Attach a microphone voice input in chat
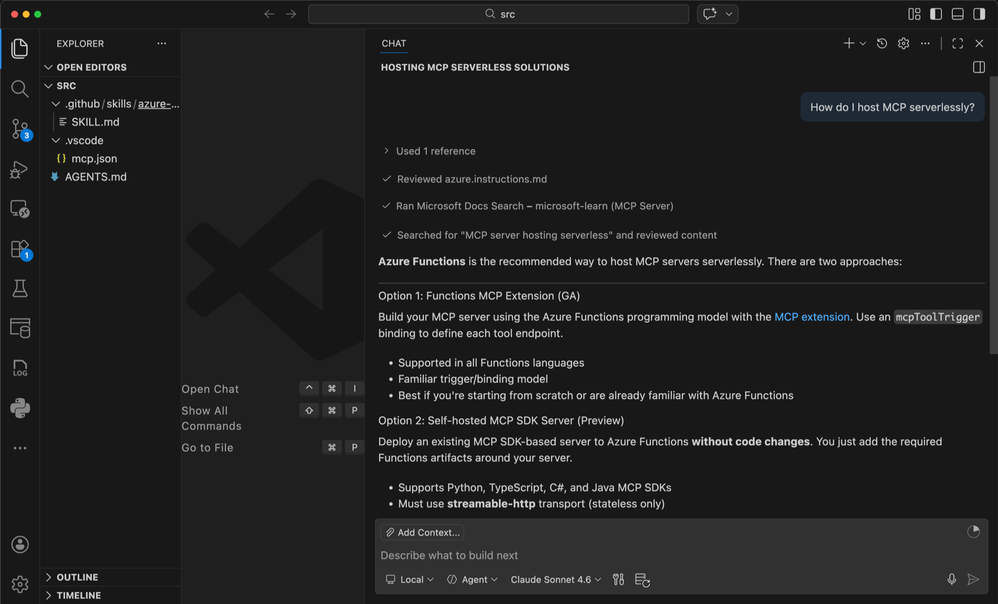 pyautogui.click(x=951, y=579)
